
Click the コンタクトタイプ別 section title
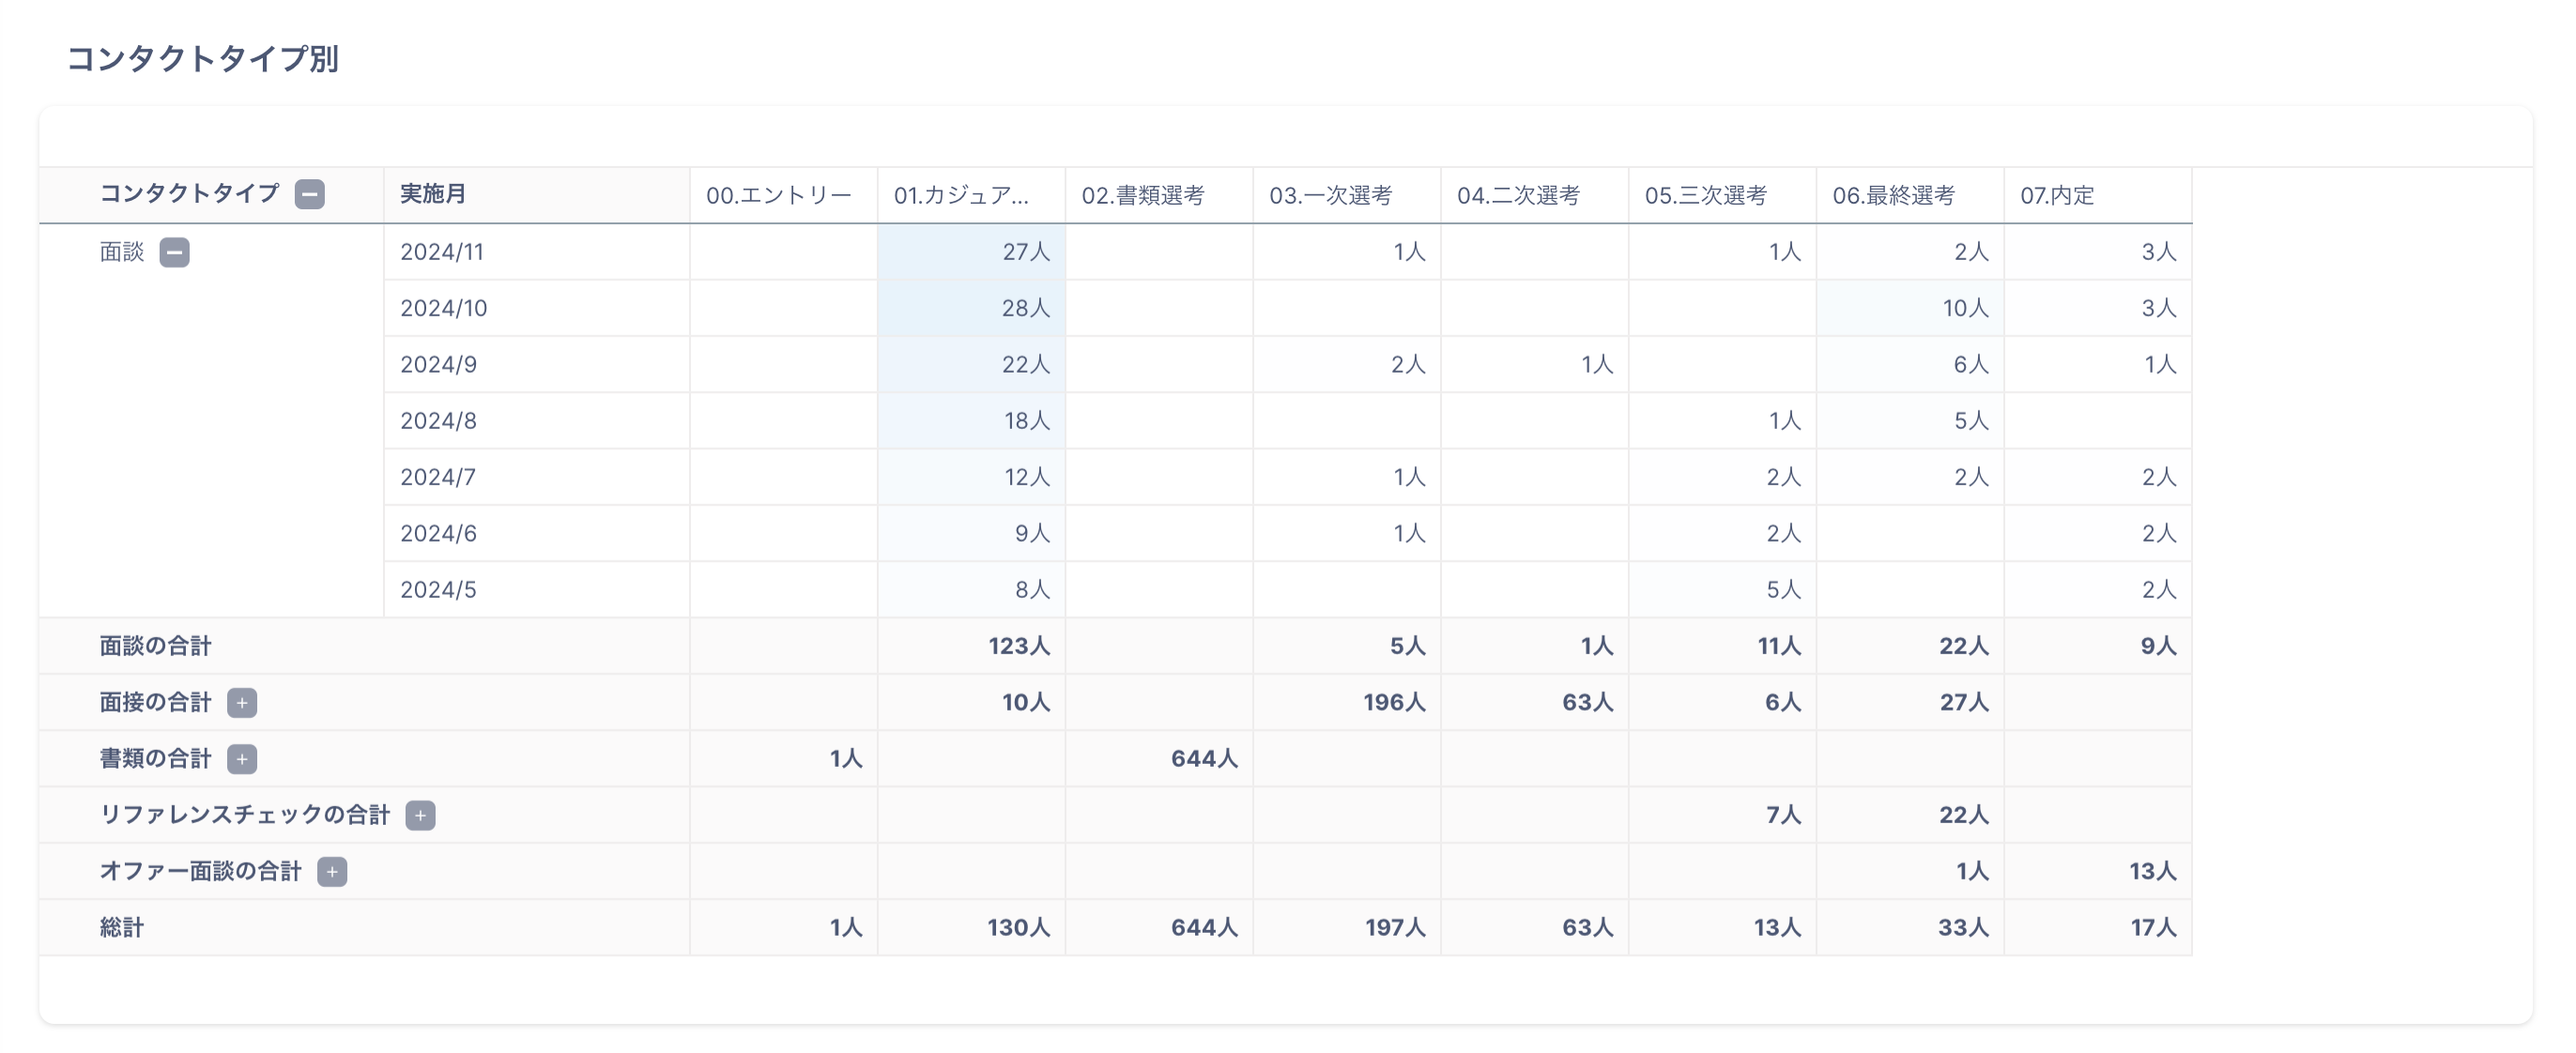pyautogui.click(x=202, y=58)
